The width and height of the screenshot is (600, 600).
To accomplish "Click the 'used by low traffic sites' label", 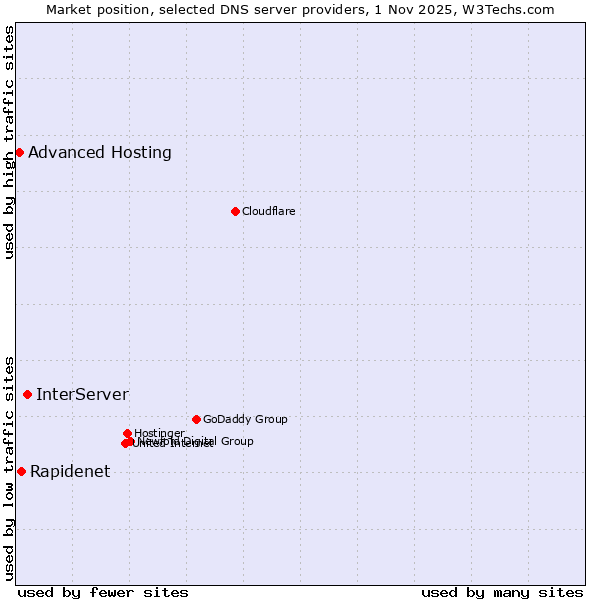I will click(9, 467).
